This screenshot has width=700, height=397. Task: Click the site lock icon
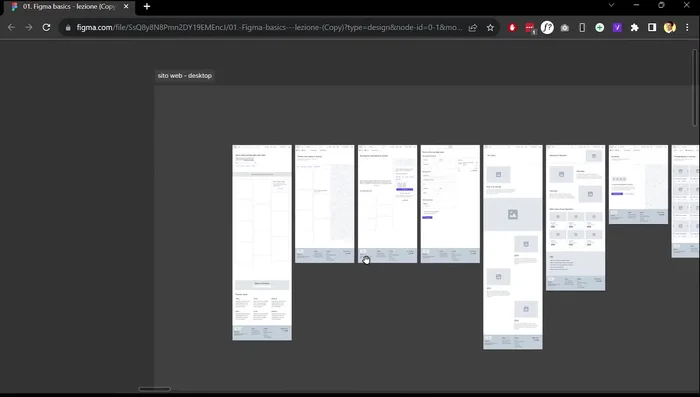pos(68,28)
